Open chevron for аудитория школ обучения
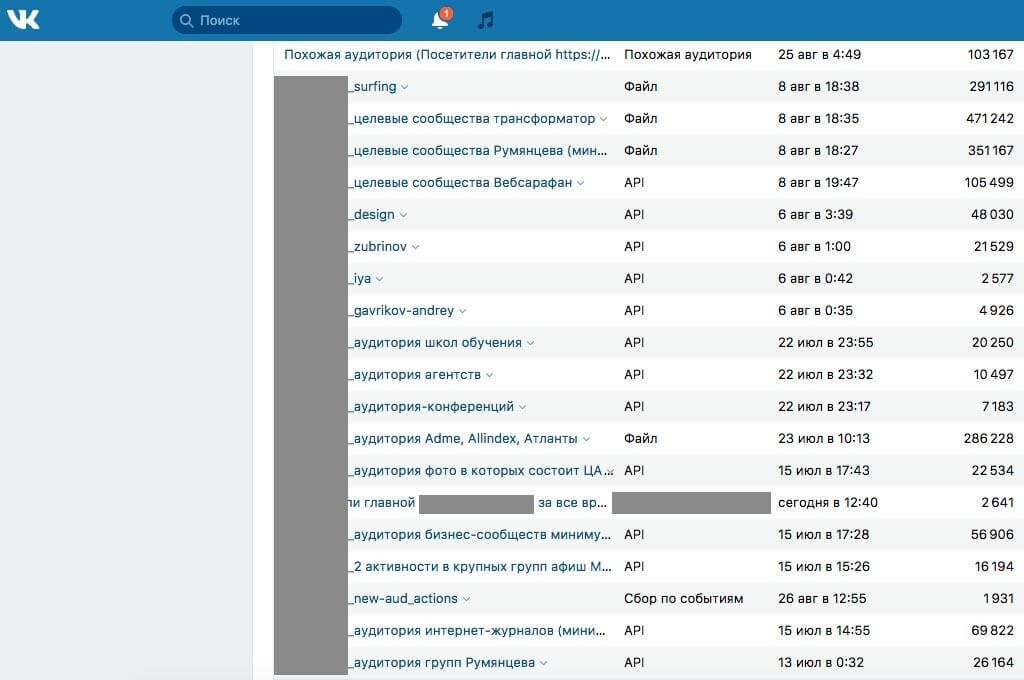The height and width of the screenshot is (680, 1024). (530, 343)
